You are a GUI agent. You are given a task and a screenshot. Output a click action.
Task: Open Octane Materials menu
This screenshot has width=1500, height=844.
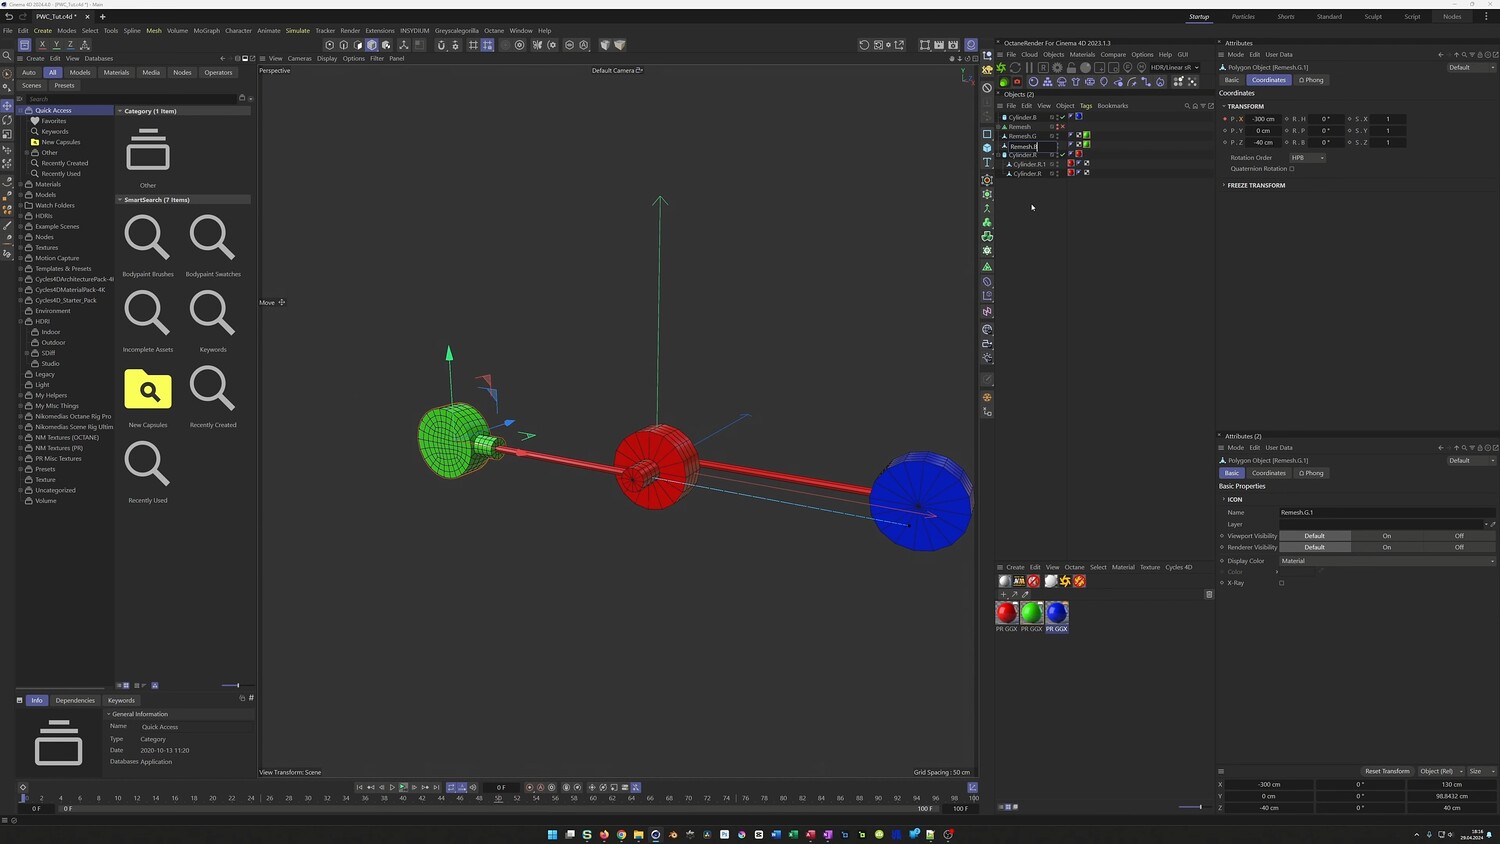pos(1083,55)
